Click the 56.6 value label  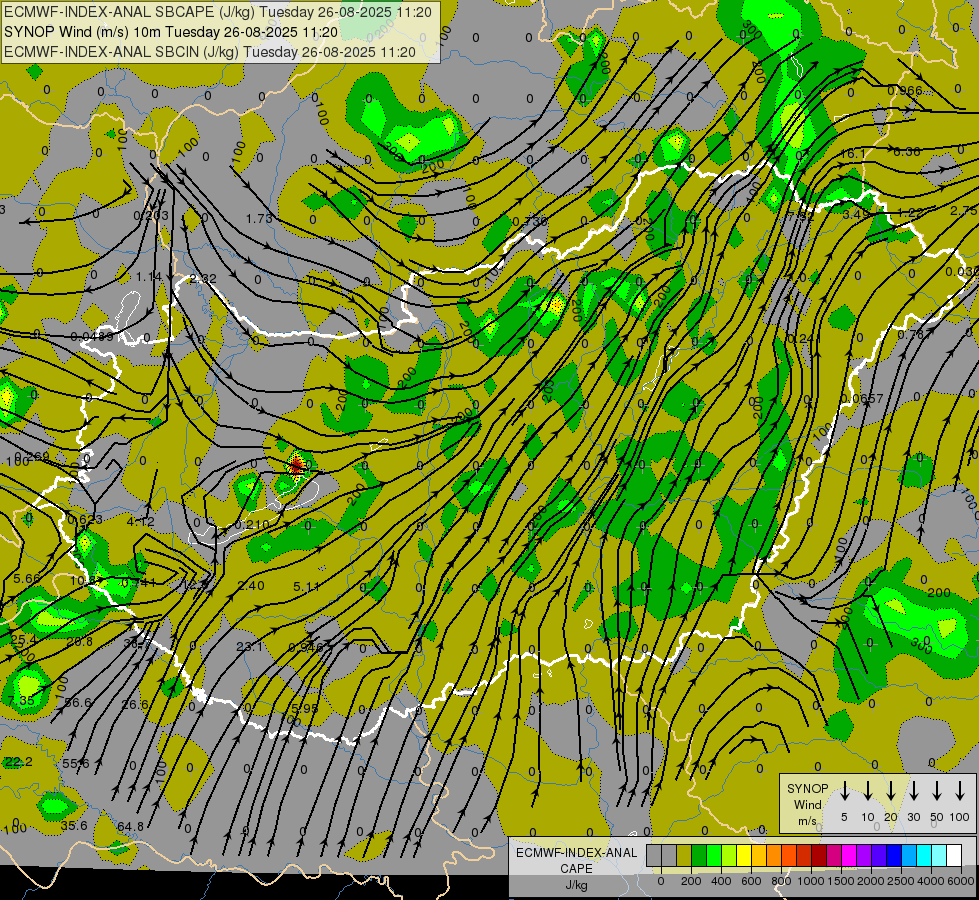79,703
